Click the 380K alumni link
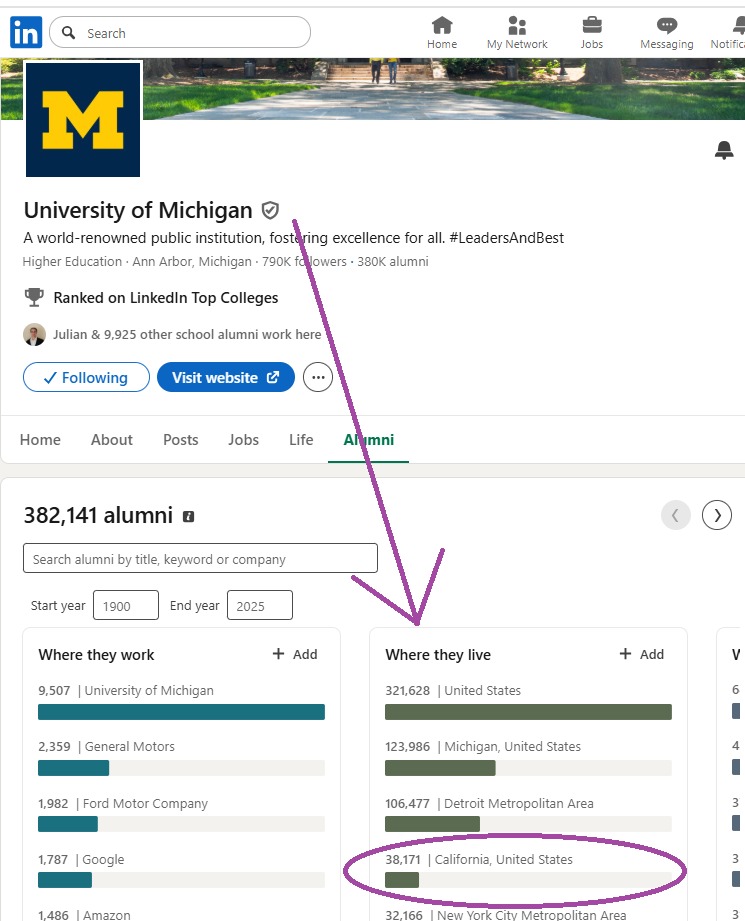745x921 pixels. [x=392, y=262]
